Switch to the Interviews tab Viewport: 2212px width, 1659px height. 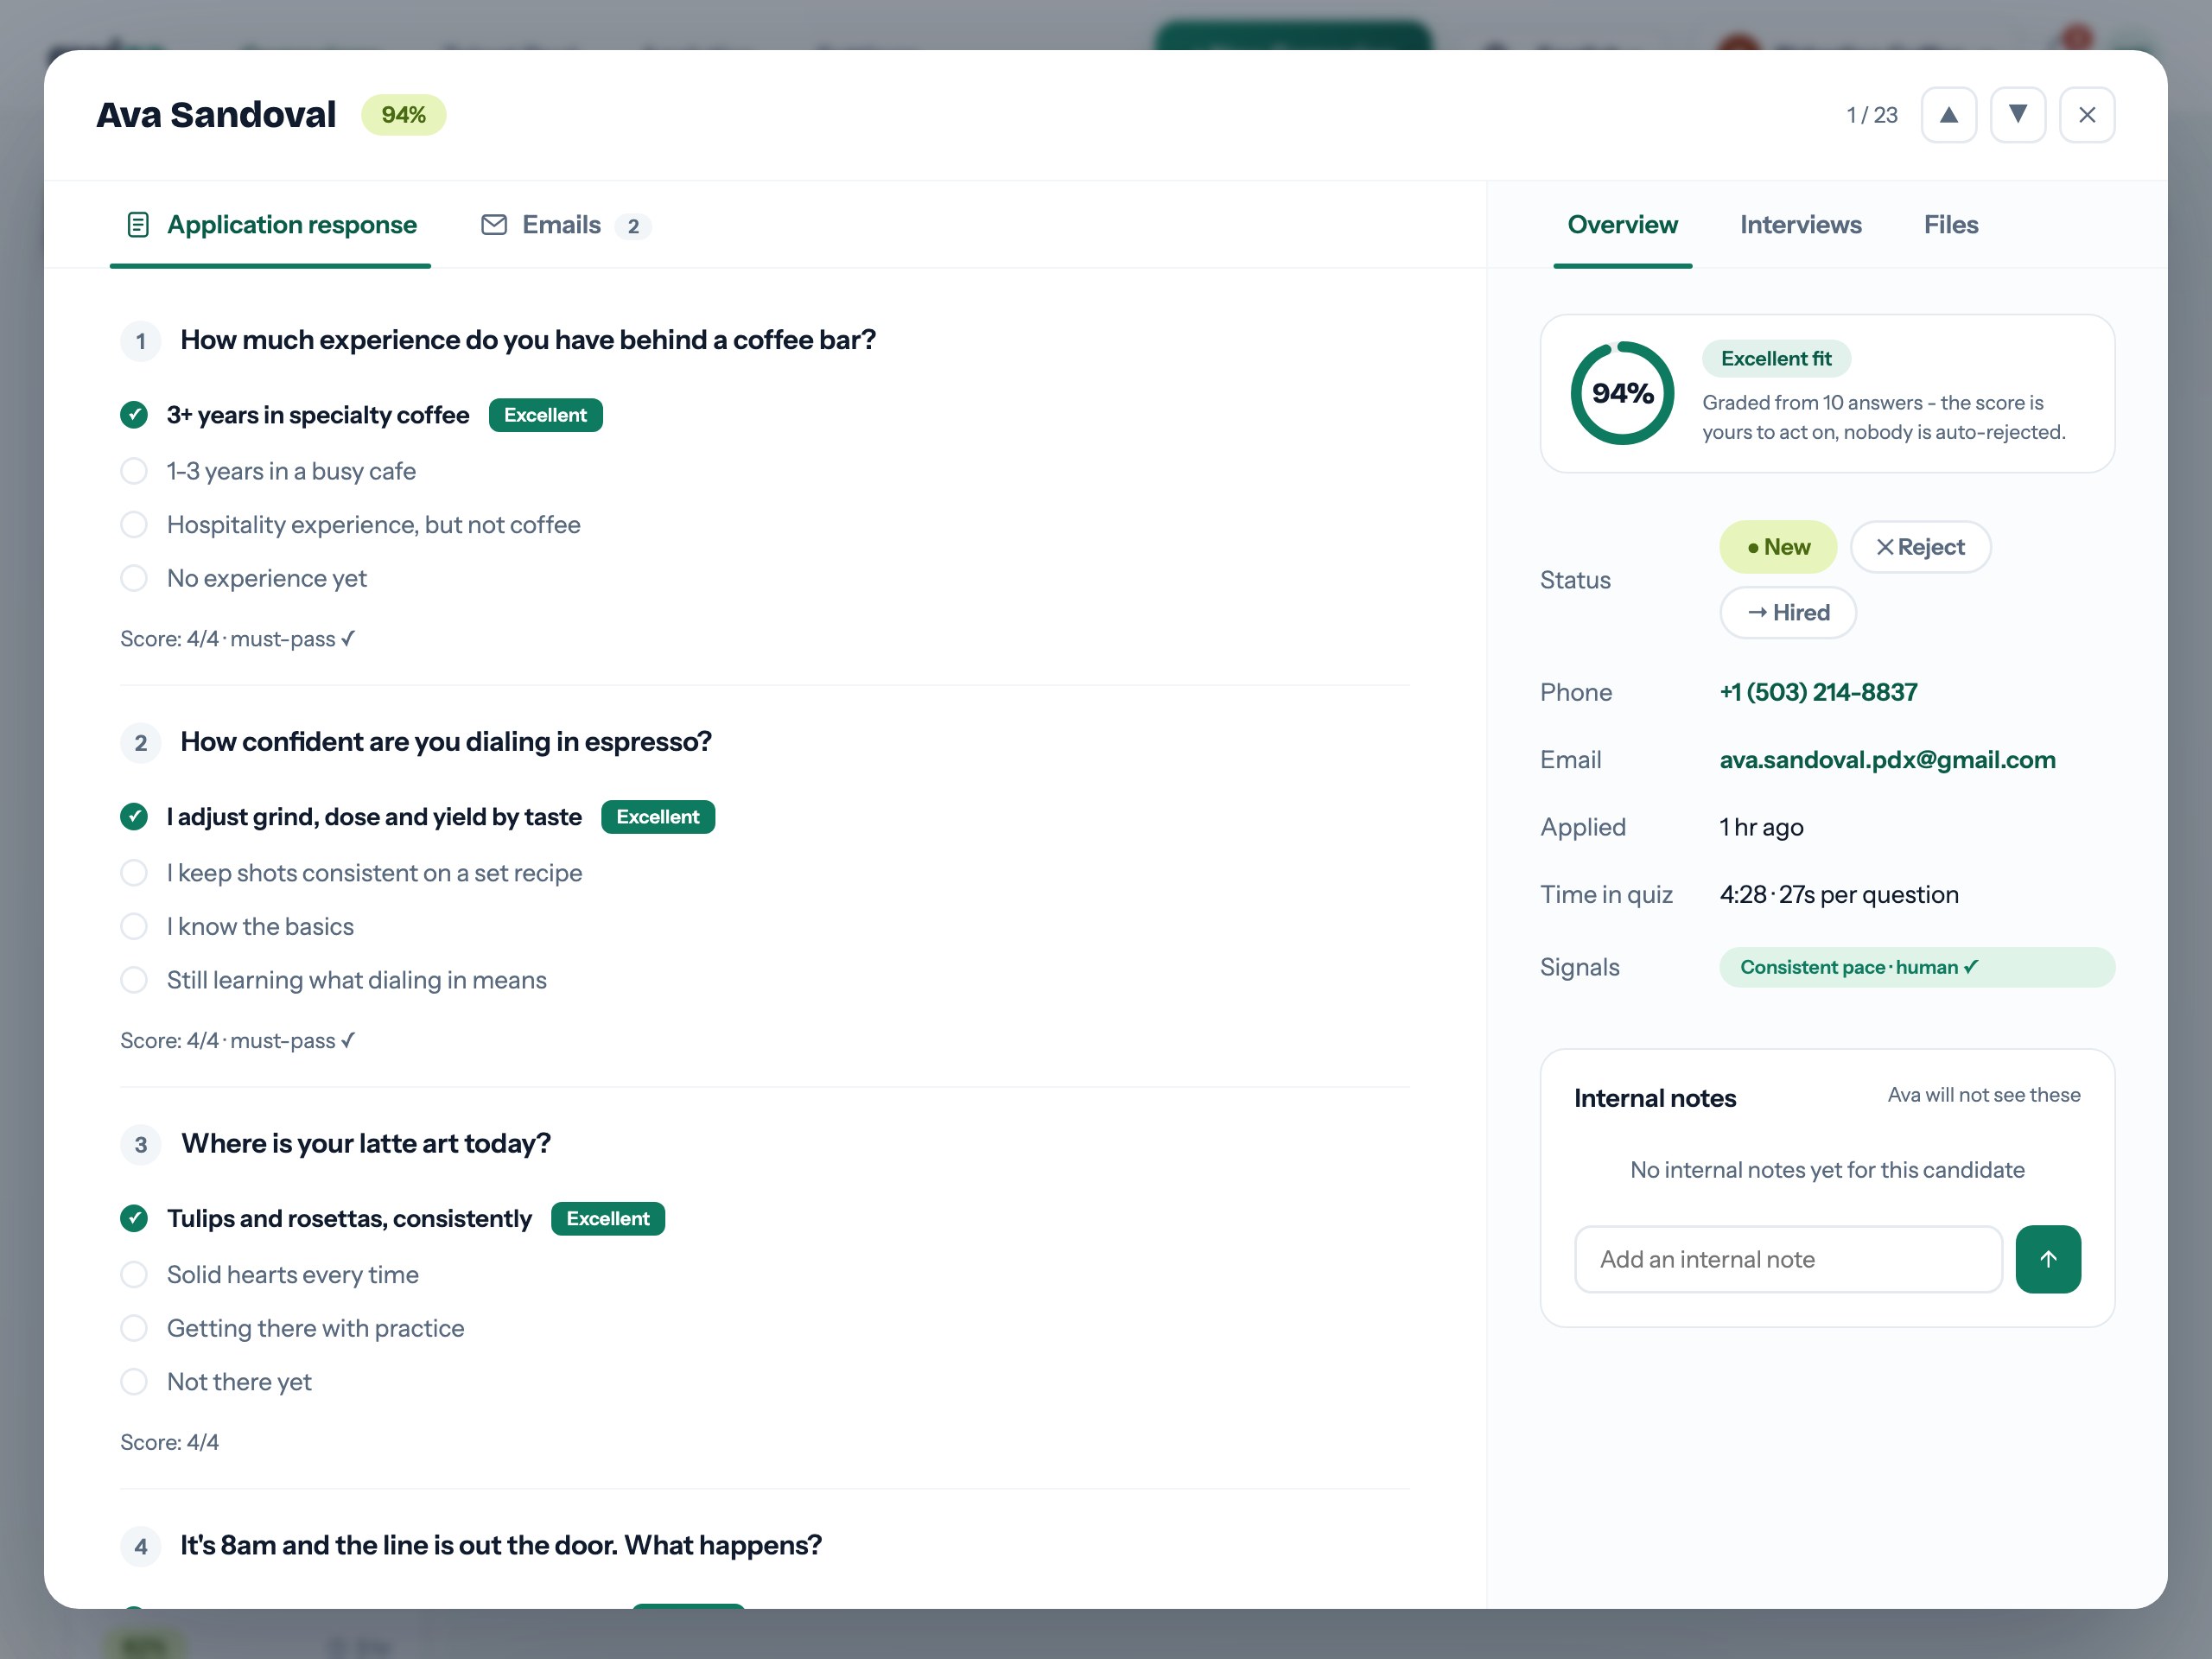(1800, 225)
